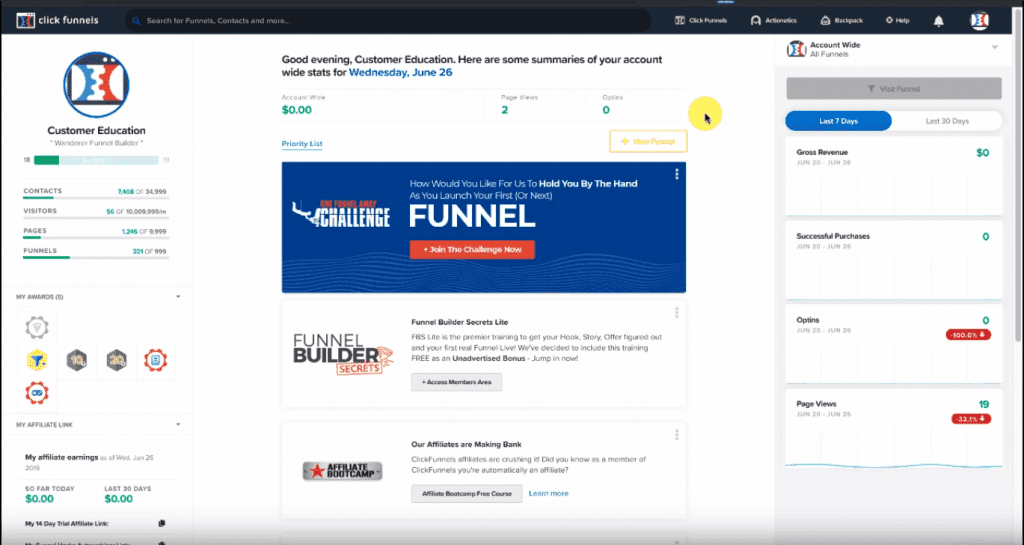Image resolution: width=1024 pixels, height=545 pixels.
Task: Click the Visit Funnel button
Action: (x=893, y=89)
